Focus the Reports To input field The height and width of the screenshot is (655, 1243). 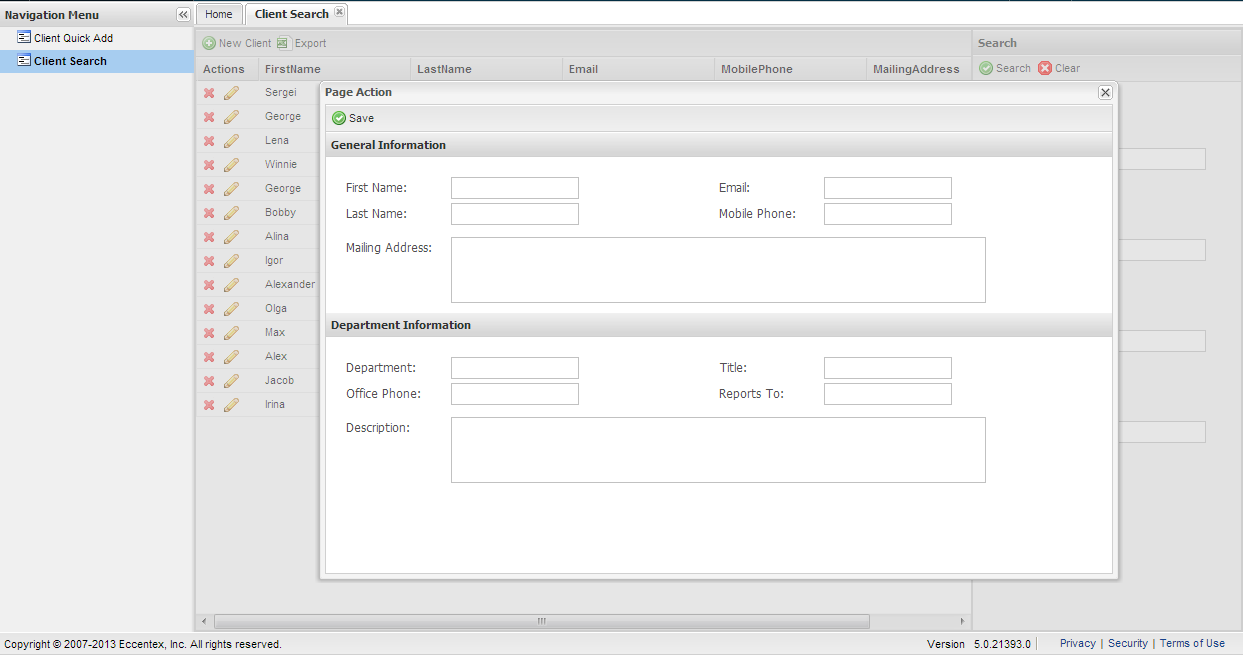(888, 394)
